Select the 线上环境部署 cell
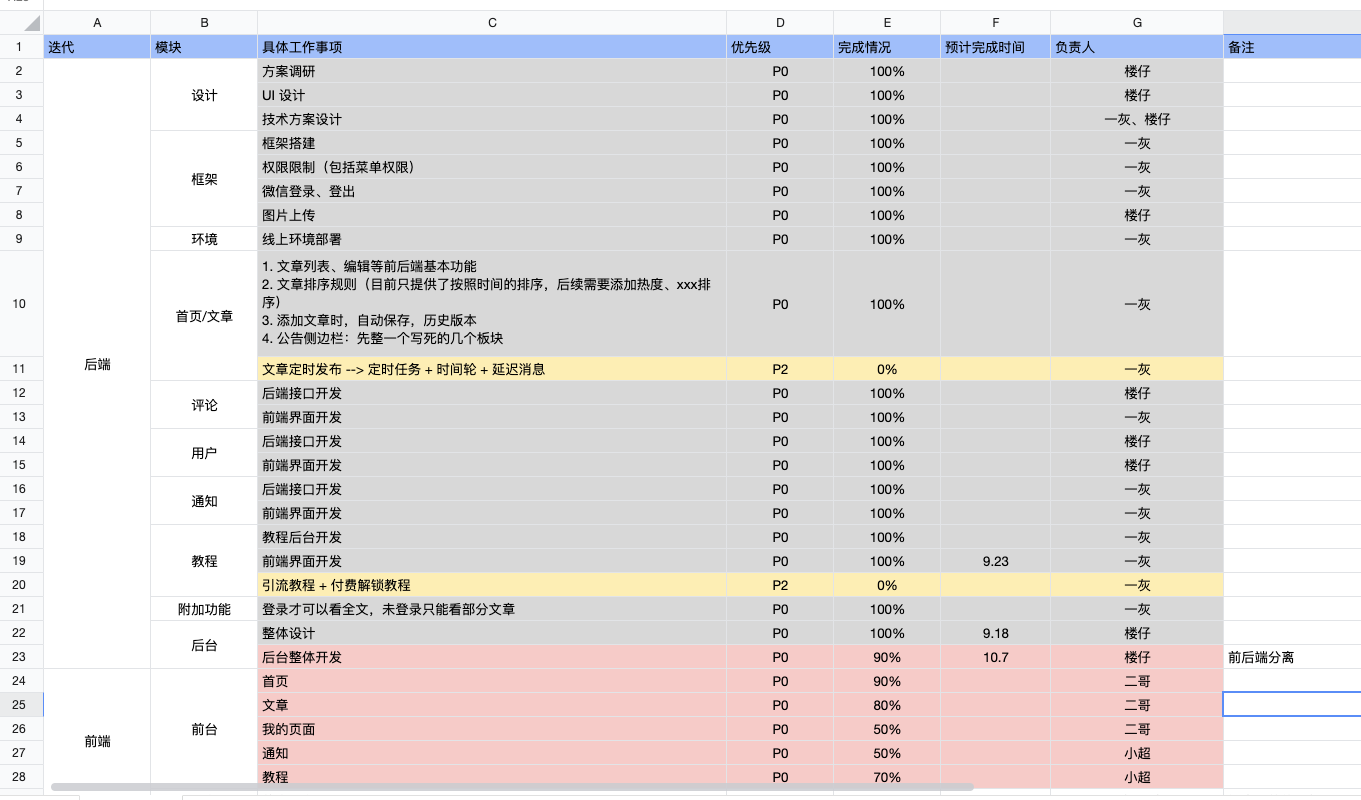This screenshot has height=800, width=1361. 492,239
